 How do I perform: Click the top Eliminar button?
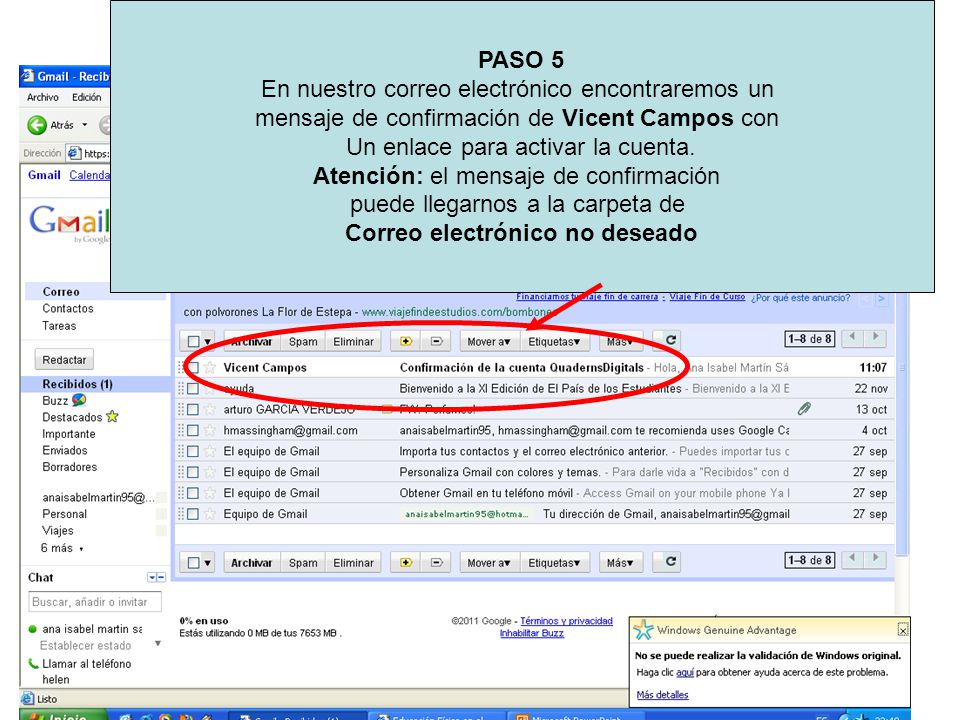(x=353, y=341)
